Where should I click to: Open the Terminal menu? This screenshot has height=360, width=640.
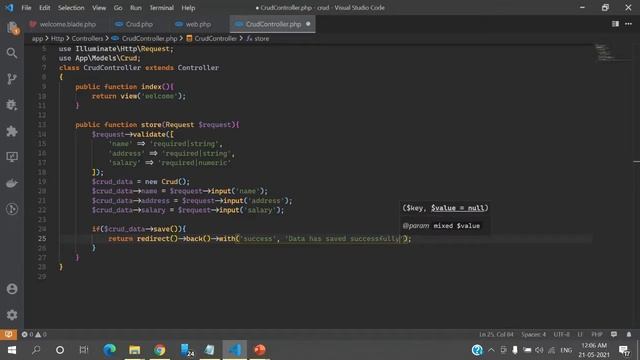(162, 8)
